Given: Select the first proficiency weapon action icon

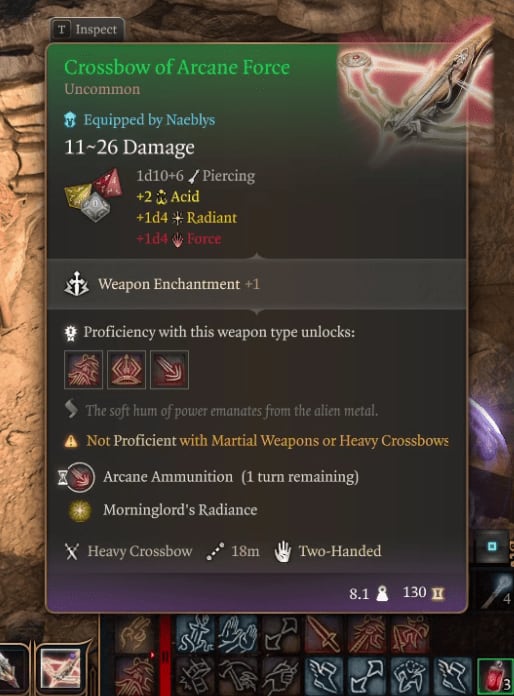Looking at the screenshot, I should pos(83,369).
